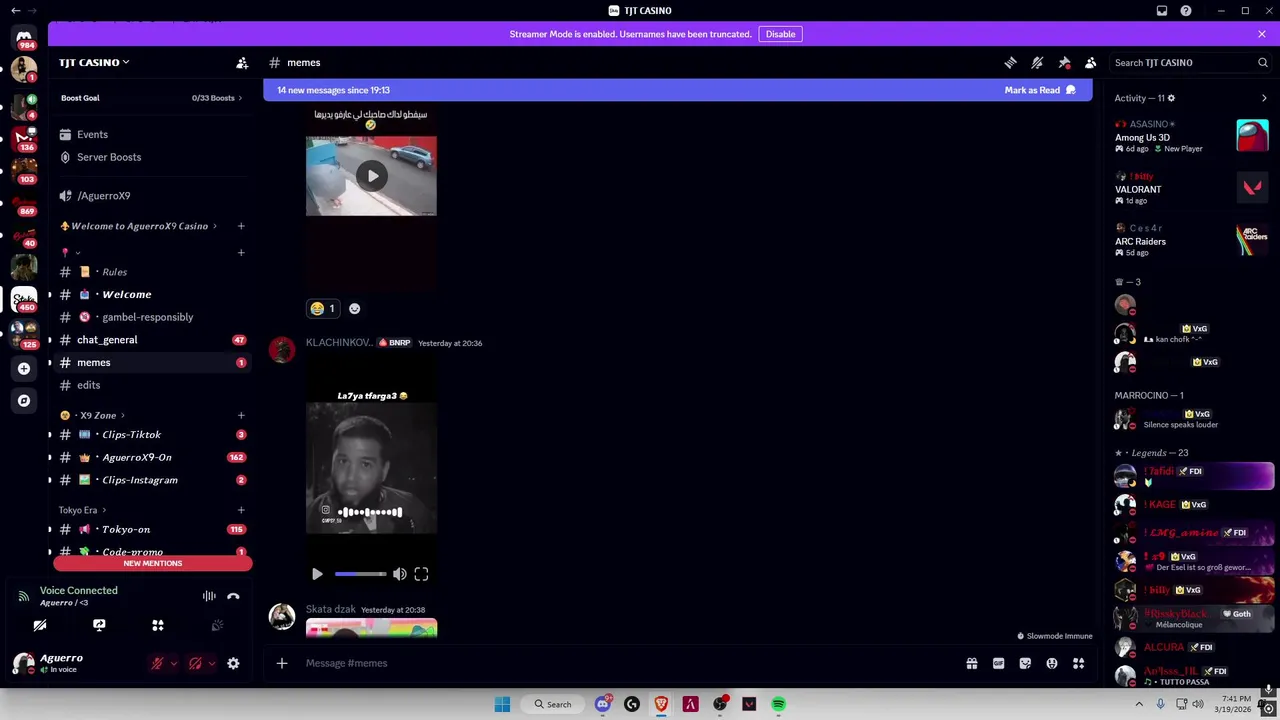This screenshot has width=1280, height=720.
Task: Open the sticker picker
Action: [1025, 663]
